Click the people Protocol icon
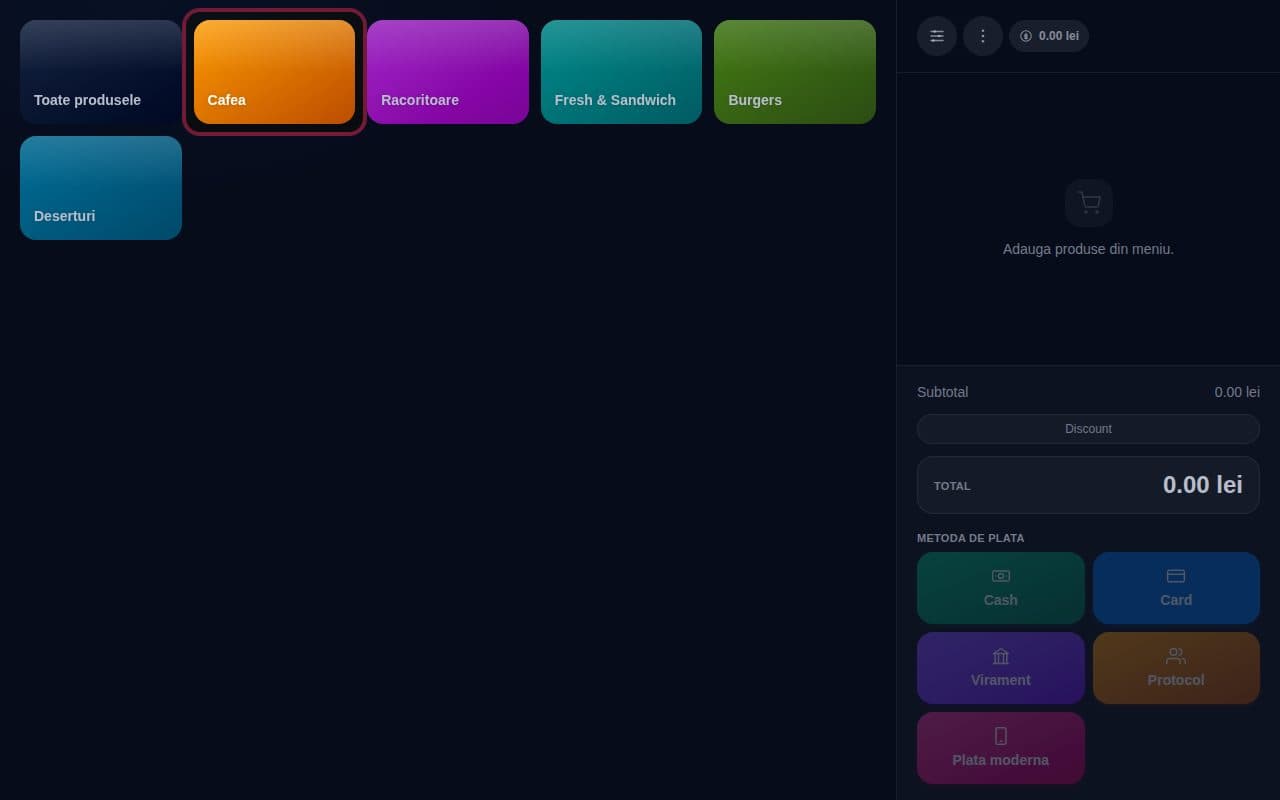The image size is (1280, 800). coord(1176,656)
